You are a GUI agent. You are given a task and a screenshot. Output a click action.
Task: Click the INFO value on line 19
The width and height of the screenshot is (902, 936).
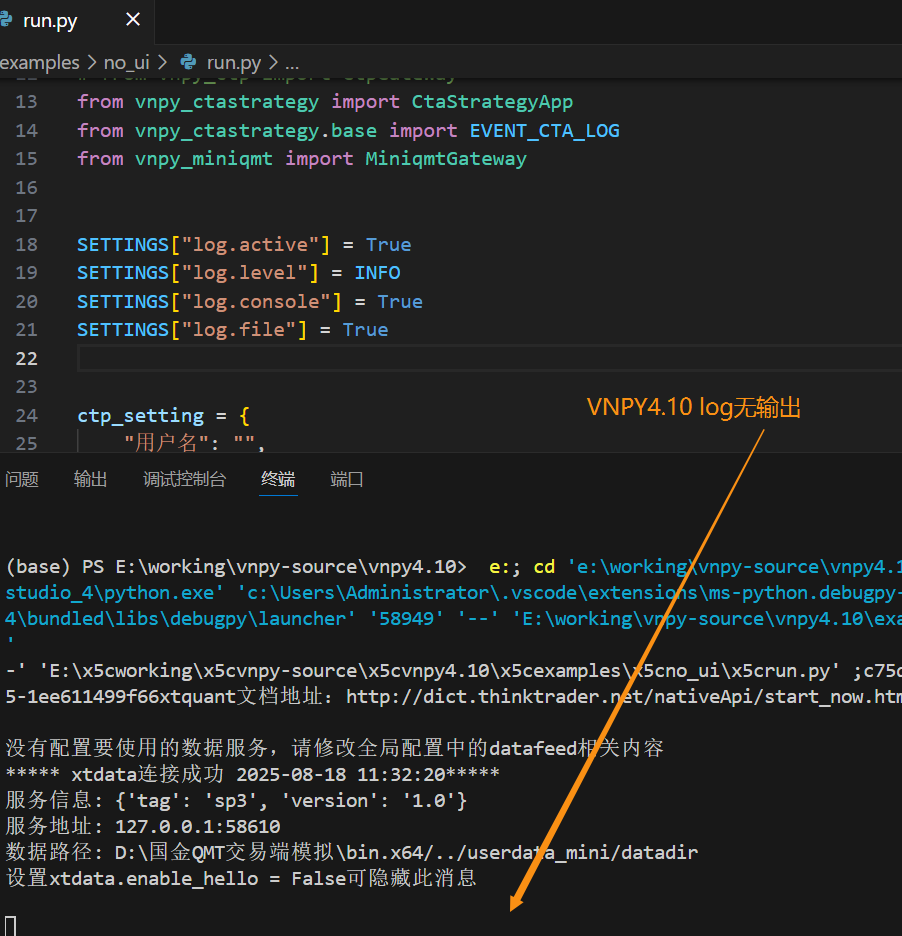tap(377, 273)
